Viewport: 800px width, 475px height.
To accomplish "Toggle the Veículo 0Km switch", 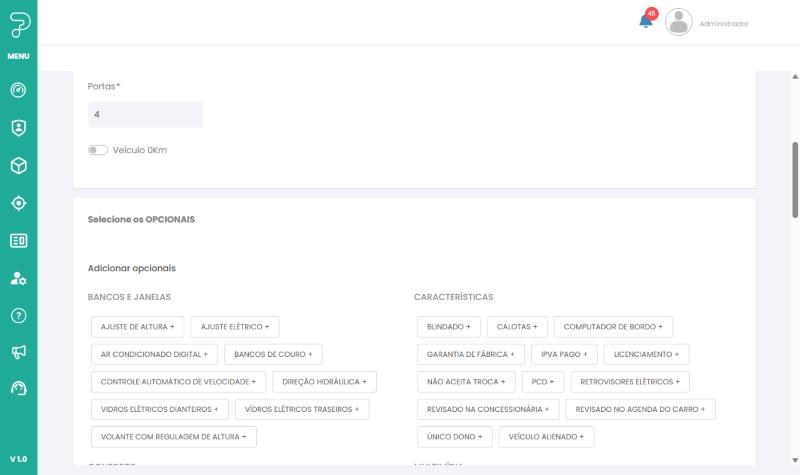I will pos(97,150).
